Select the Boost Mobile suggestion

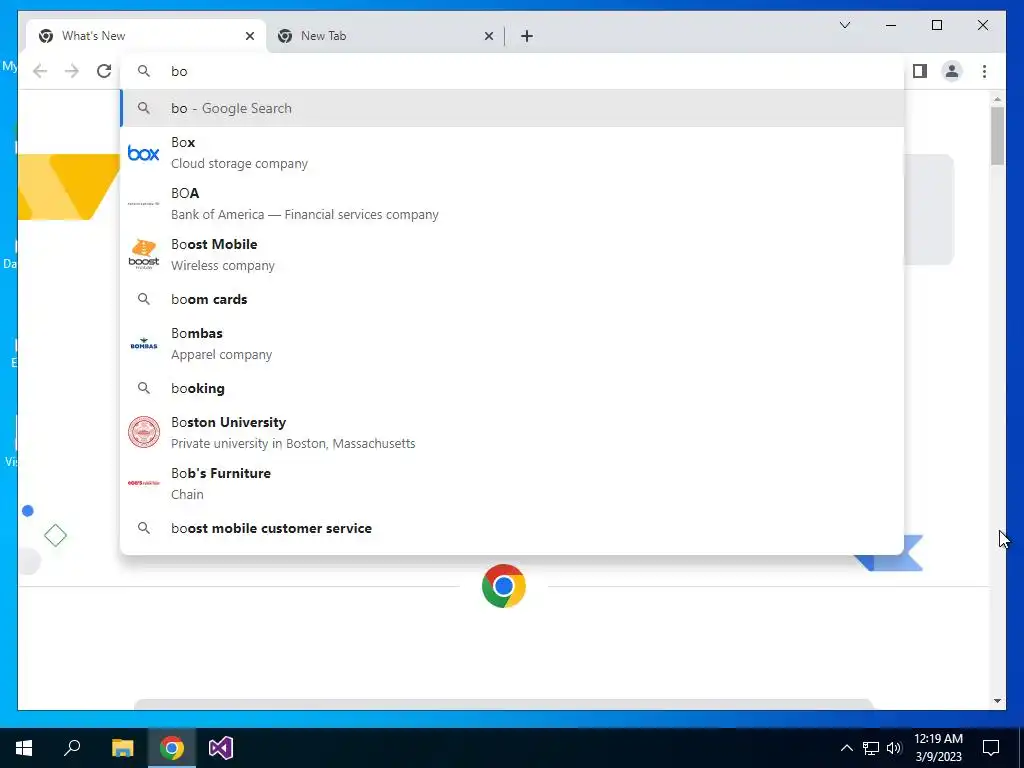click(x=512, y=255)
